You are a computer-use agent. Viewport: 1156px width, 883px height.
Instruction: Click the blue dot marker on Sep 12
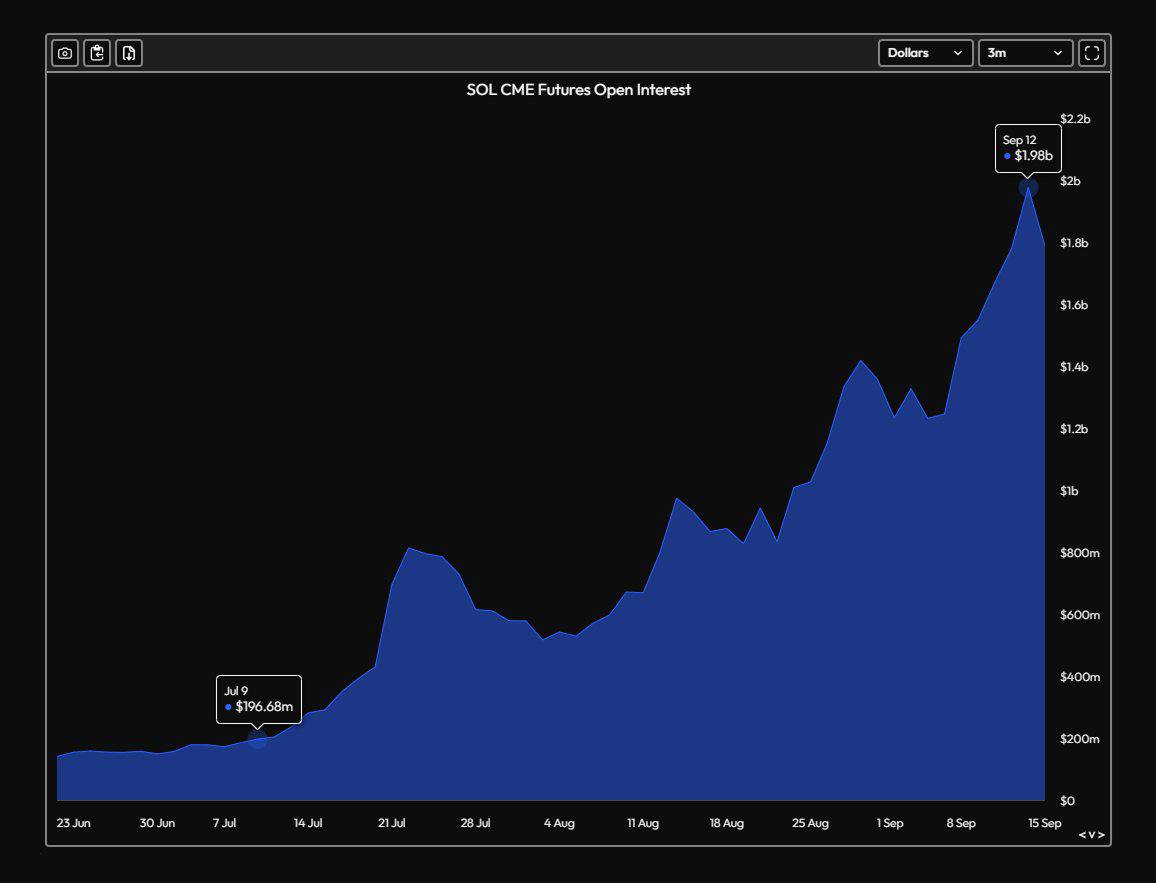pos(1027,186)
